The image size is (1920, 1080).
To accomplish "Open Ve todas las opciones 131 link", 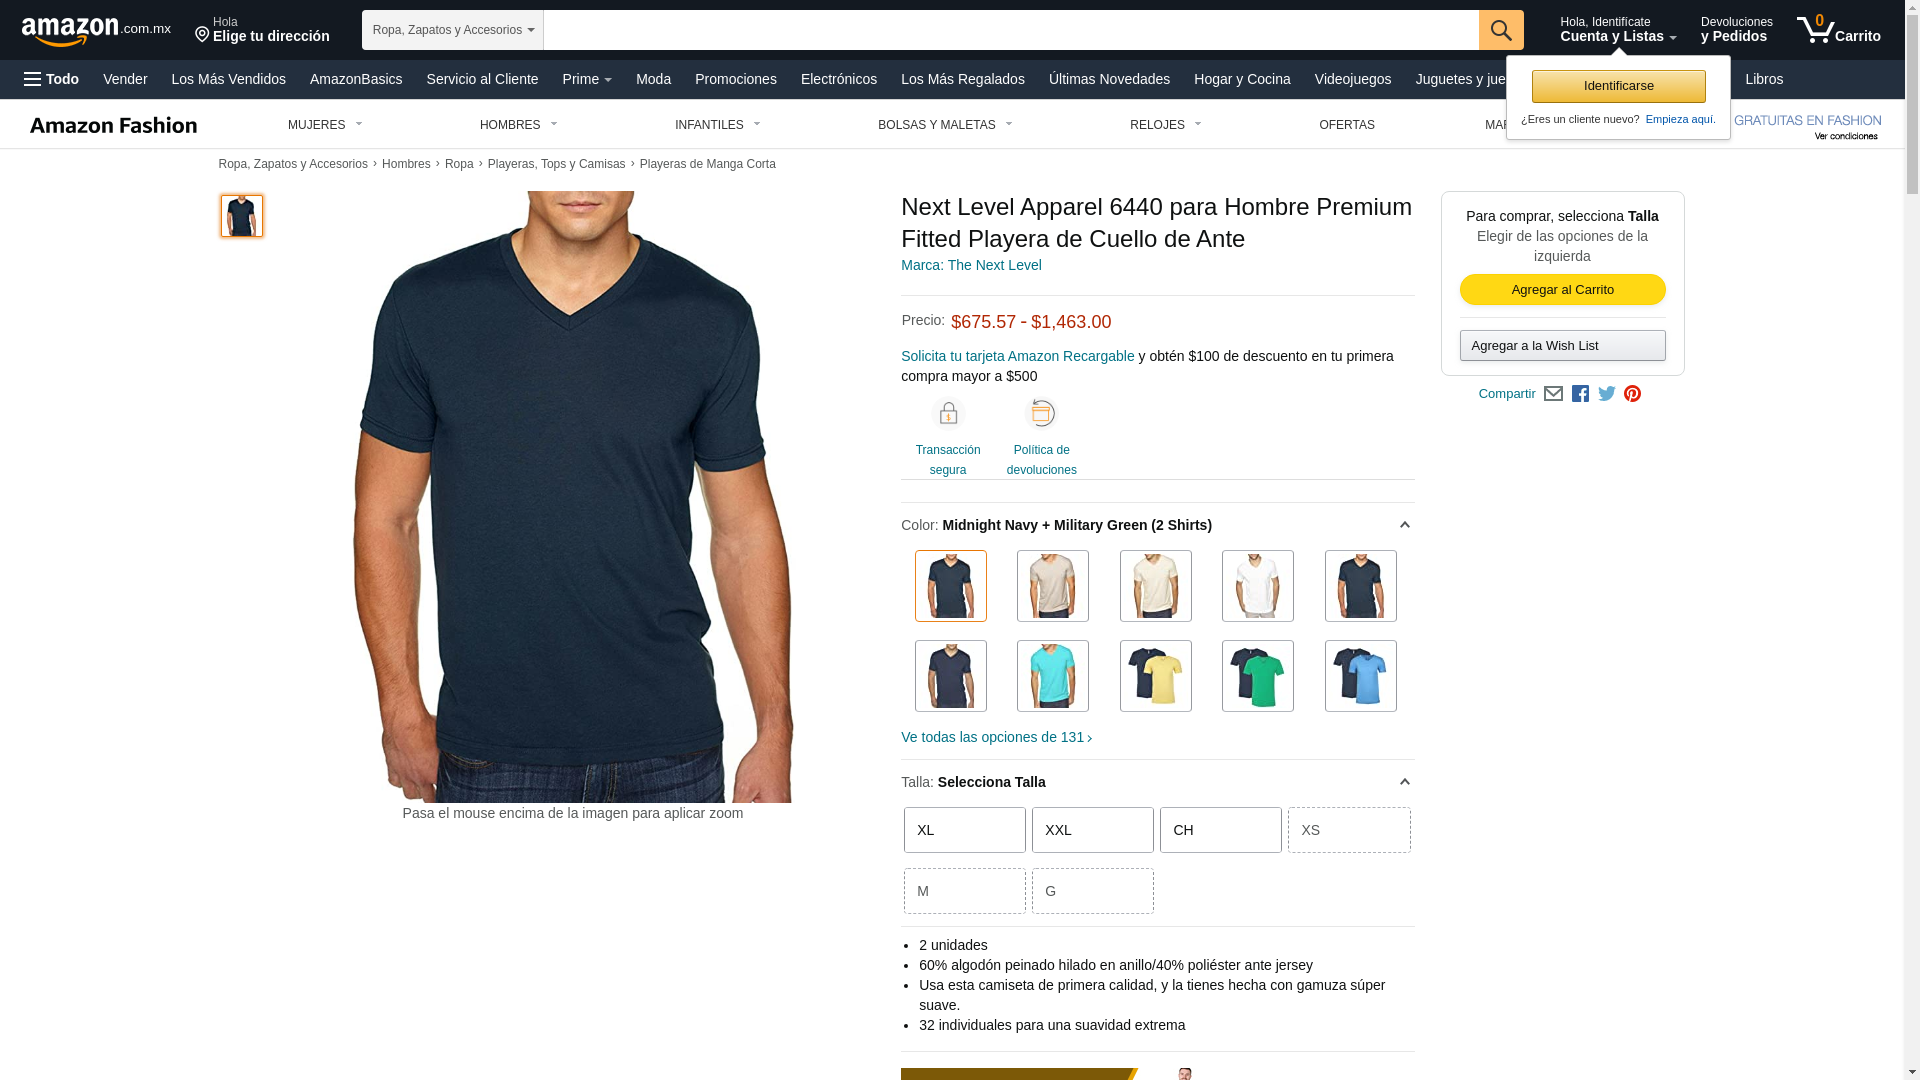I will coord(997,737).
